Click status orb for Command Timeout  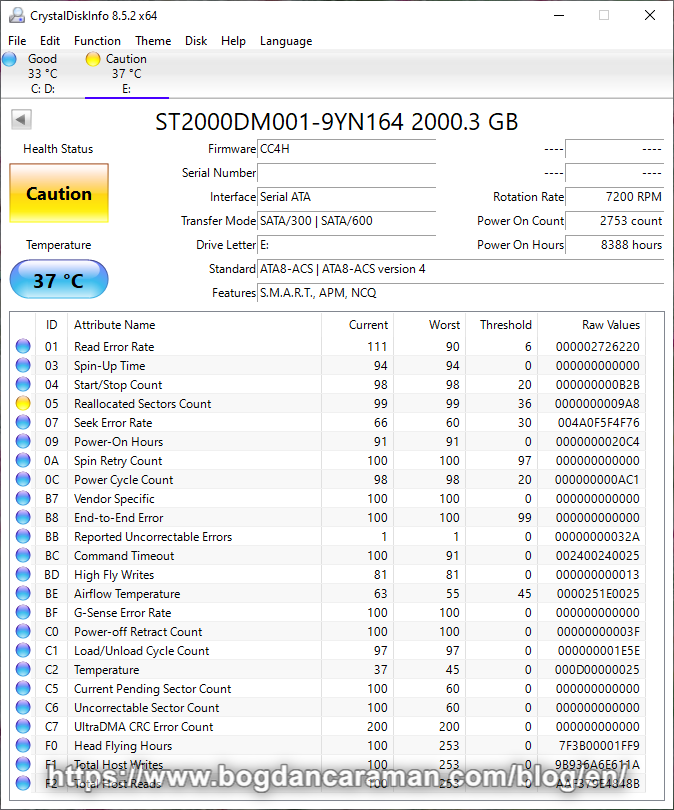23,555
